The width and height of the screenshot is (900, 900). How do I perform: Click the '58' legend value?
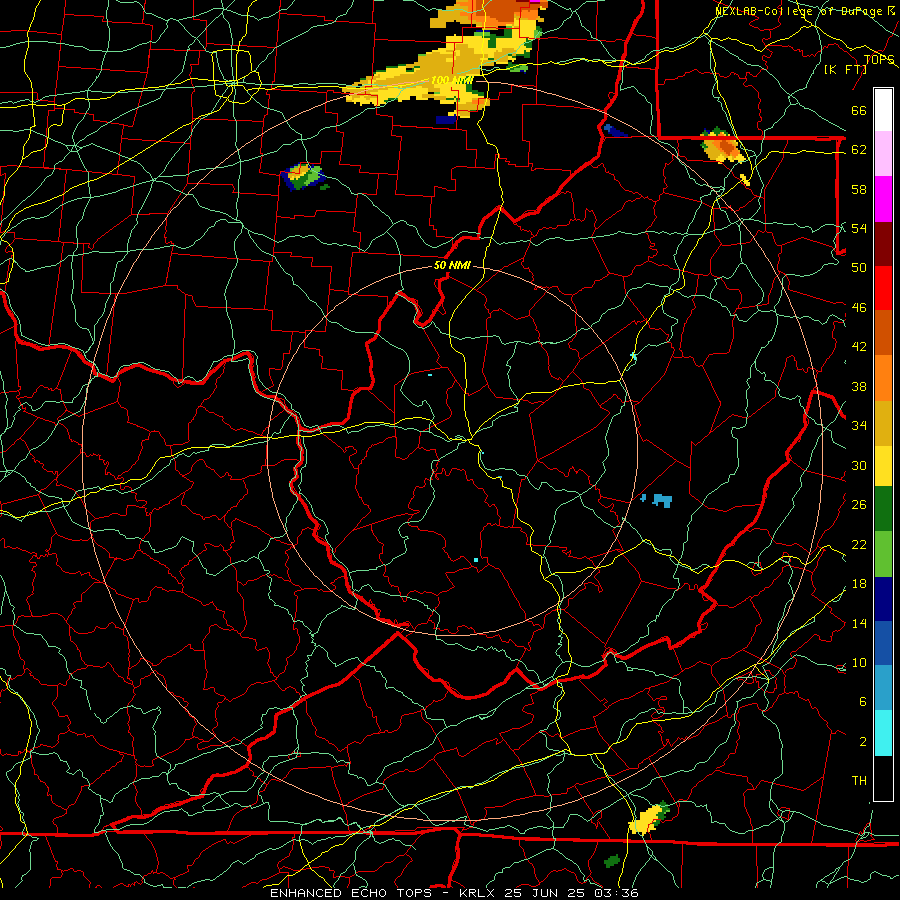click(x=859, y=189)
